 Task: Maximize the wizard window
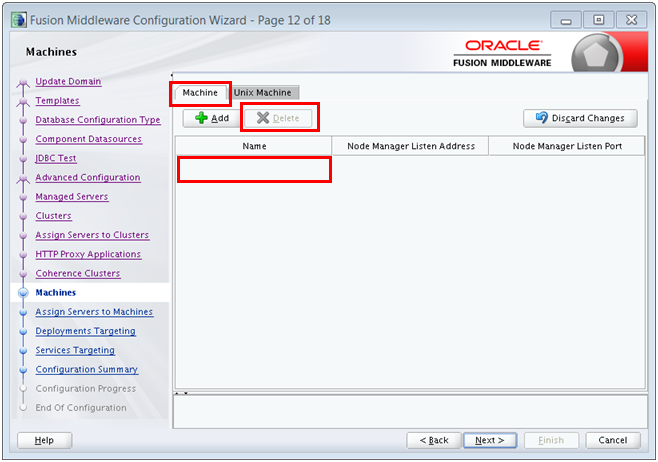pyautogui.click(x=598, y=20)
